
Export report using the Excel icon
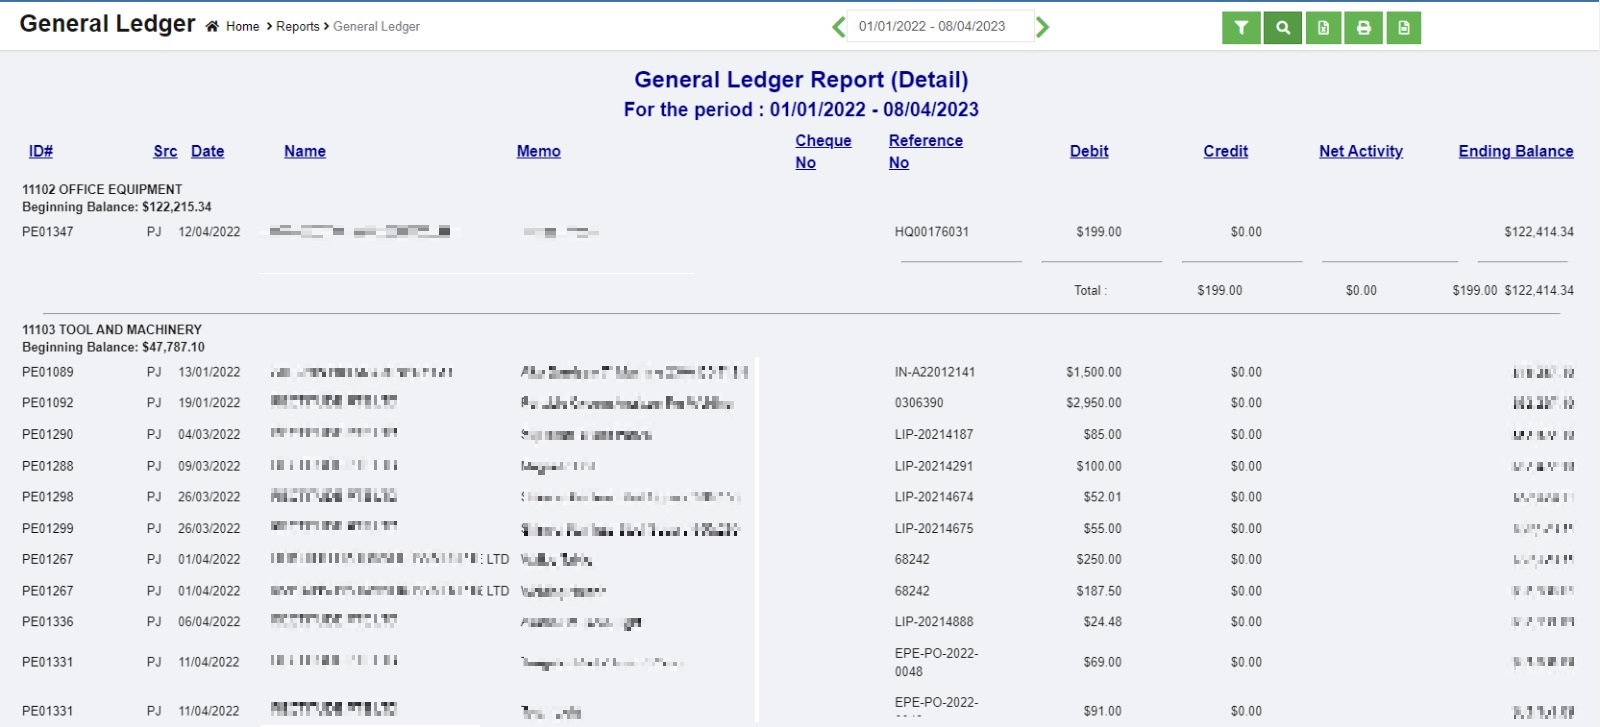(1323, 28)
